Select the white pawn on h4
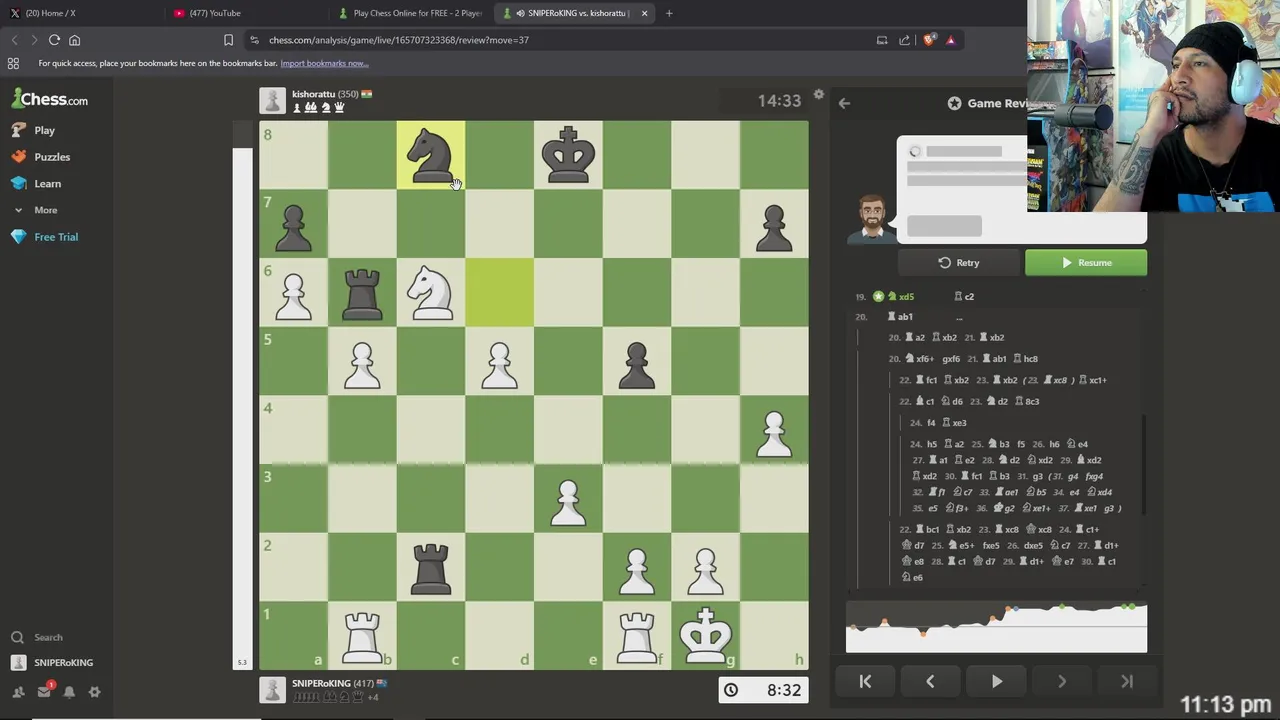This screenshot has width=1280, height=720. [774, 430]
